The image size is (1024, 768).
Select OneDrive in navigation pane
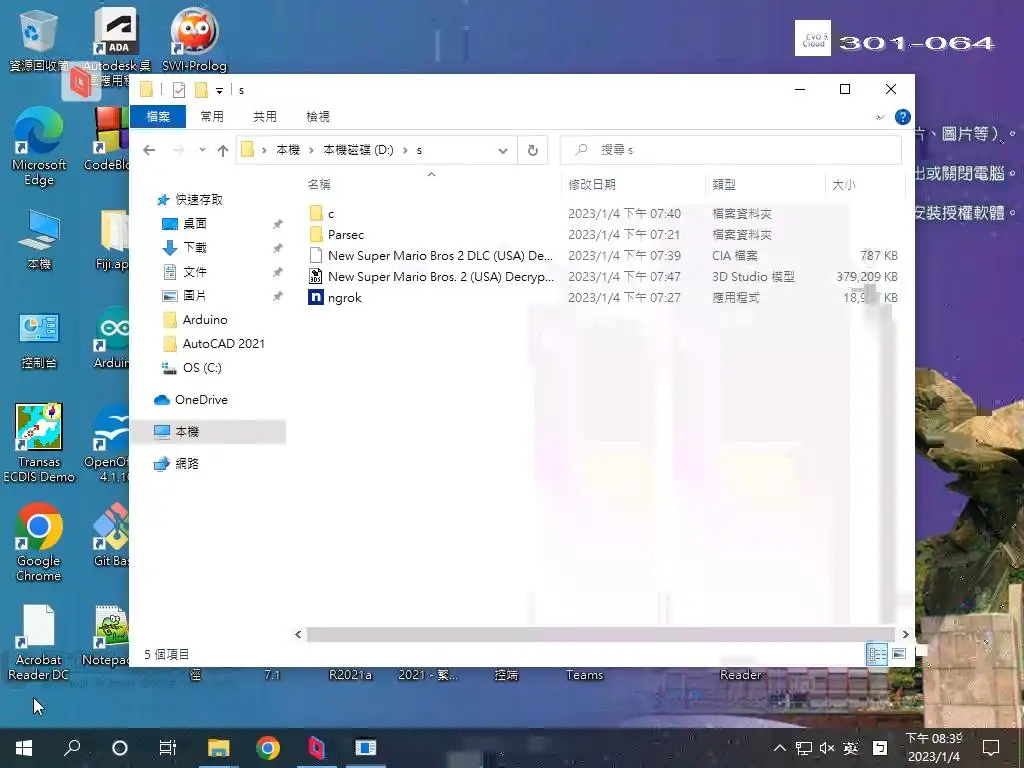tap(201, 400)
